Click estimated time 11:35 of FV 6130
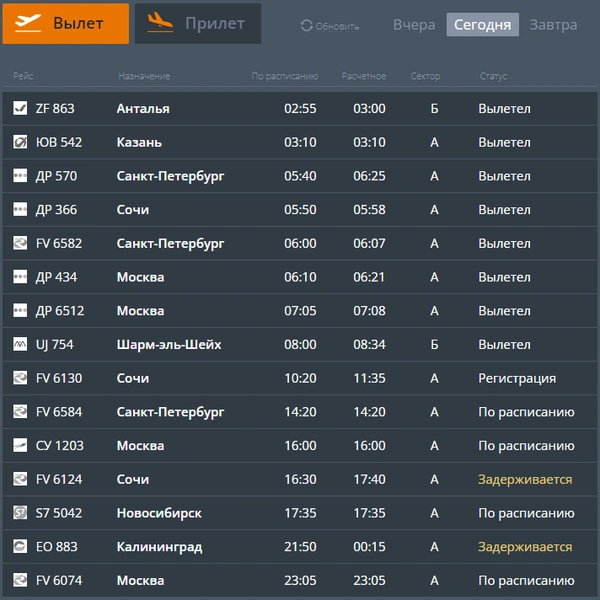Image resolution: width=600 pixels, height=600 pixels. [369, 378]
